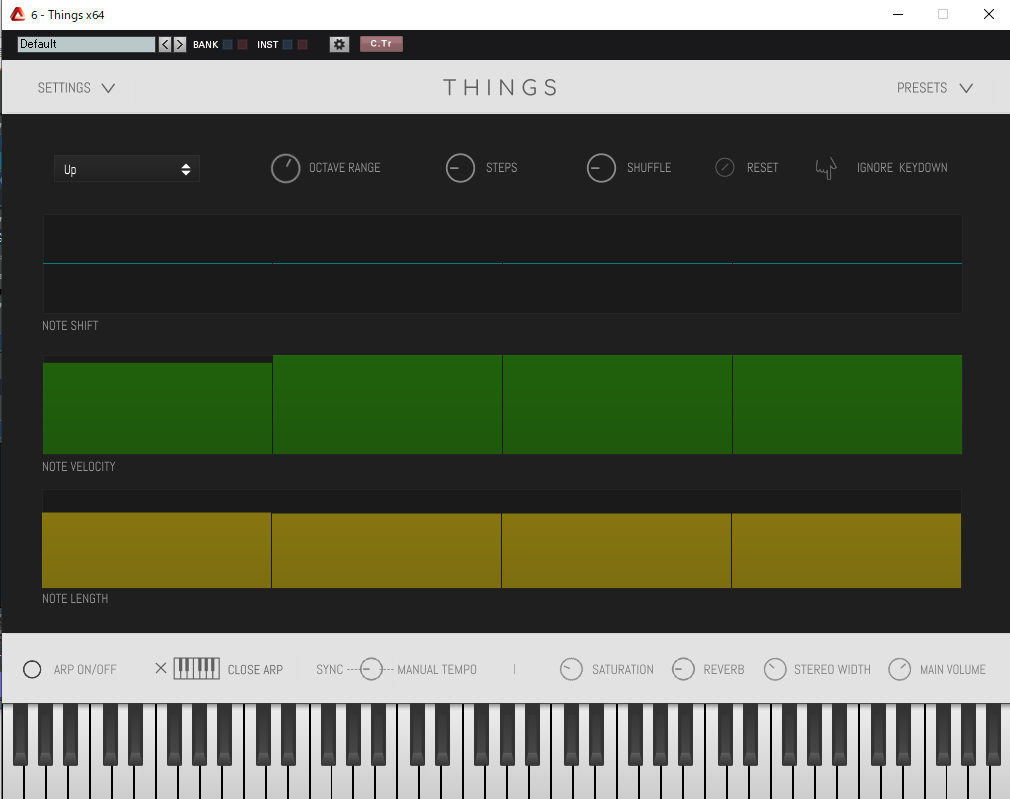This screenshot has width=1010, height=799.
Task: Click the red INST square button
Action: click(303, 44)
